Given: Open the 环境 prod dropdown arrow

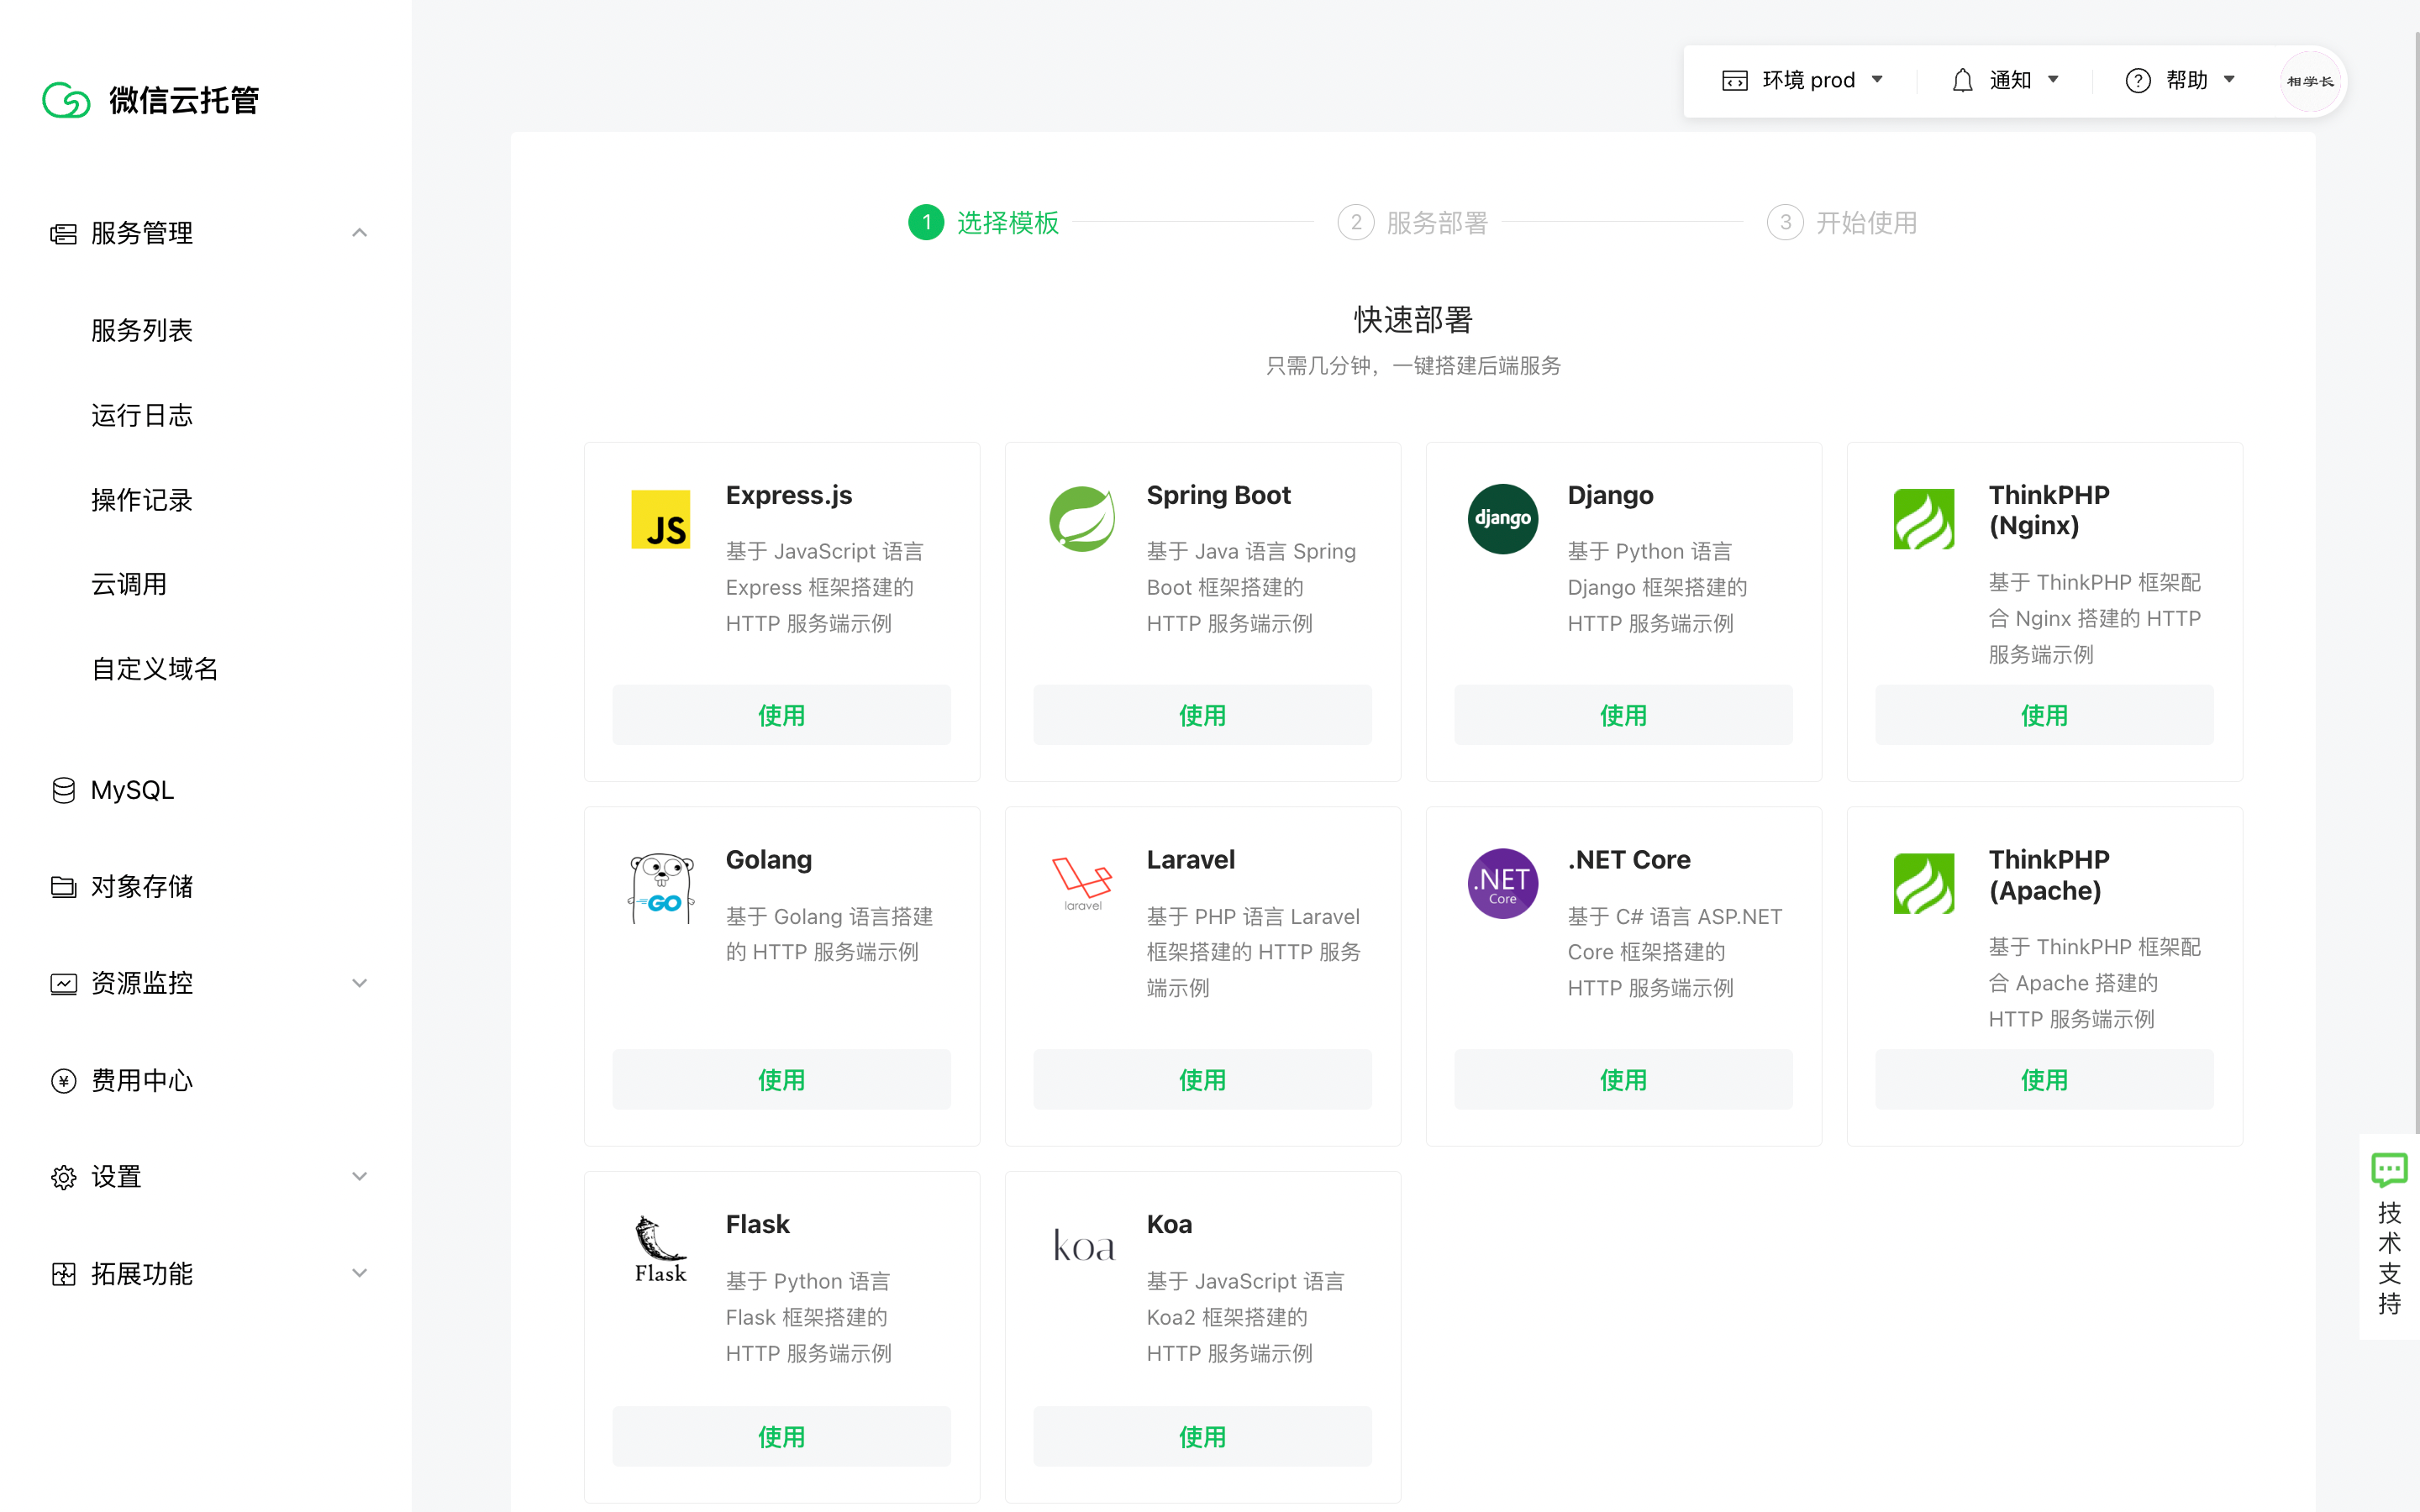Looking at the screenshot, I should tap(1877, 80).
